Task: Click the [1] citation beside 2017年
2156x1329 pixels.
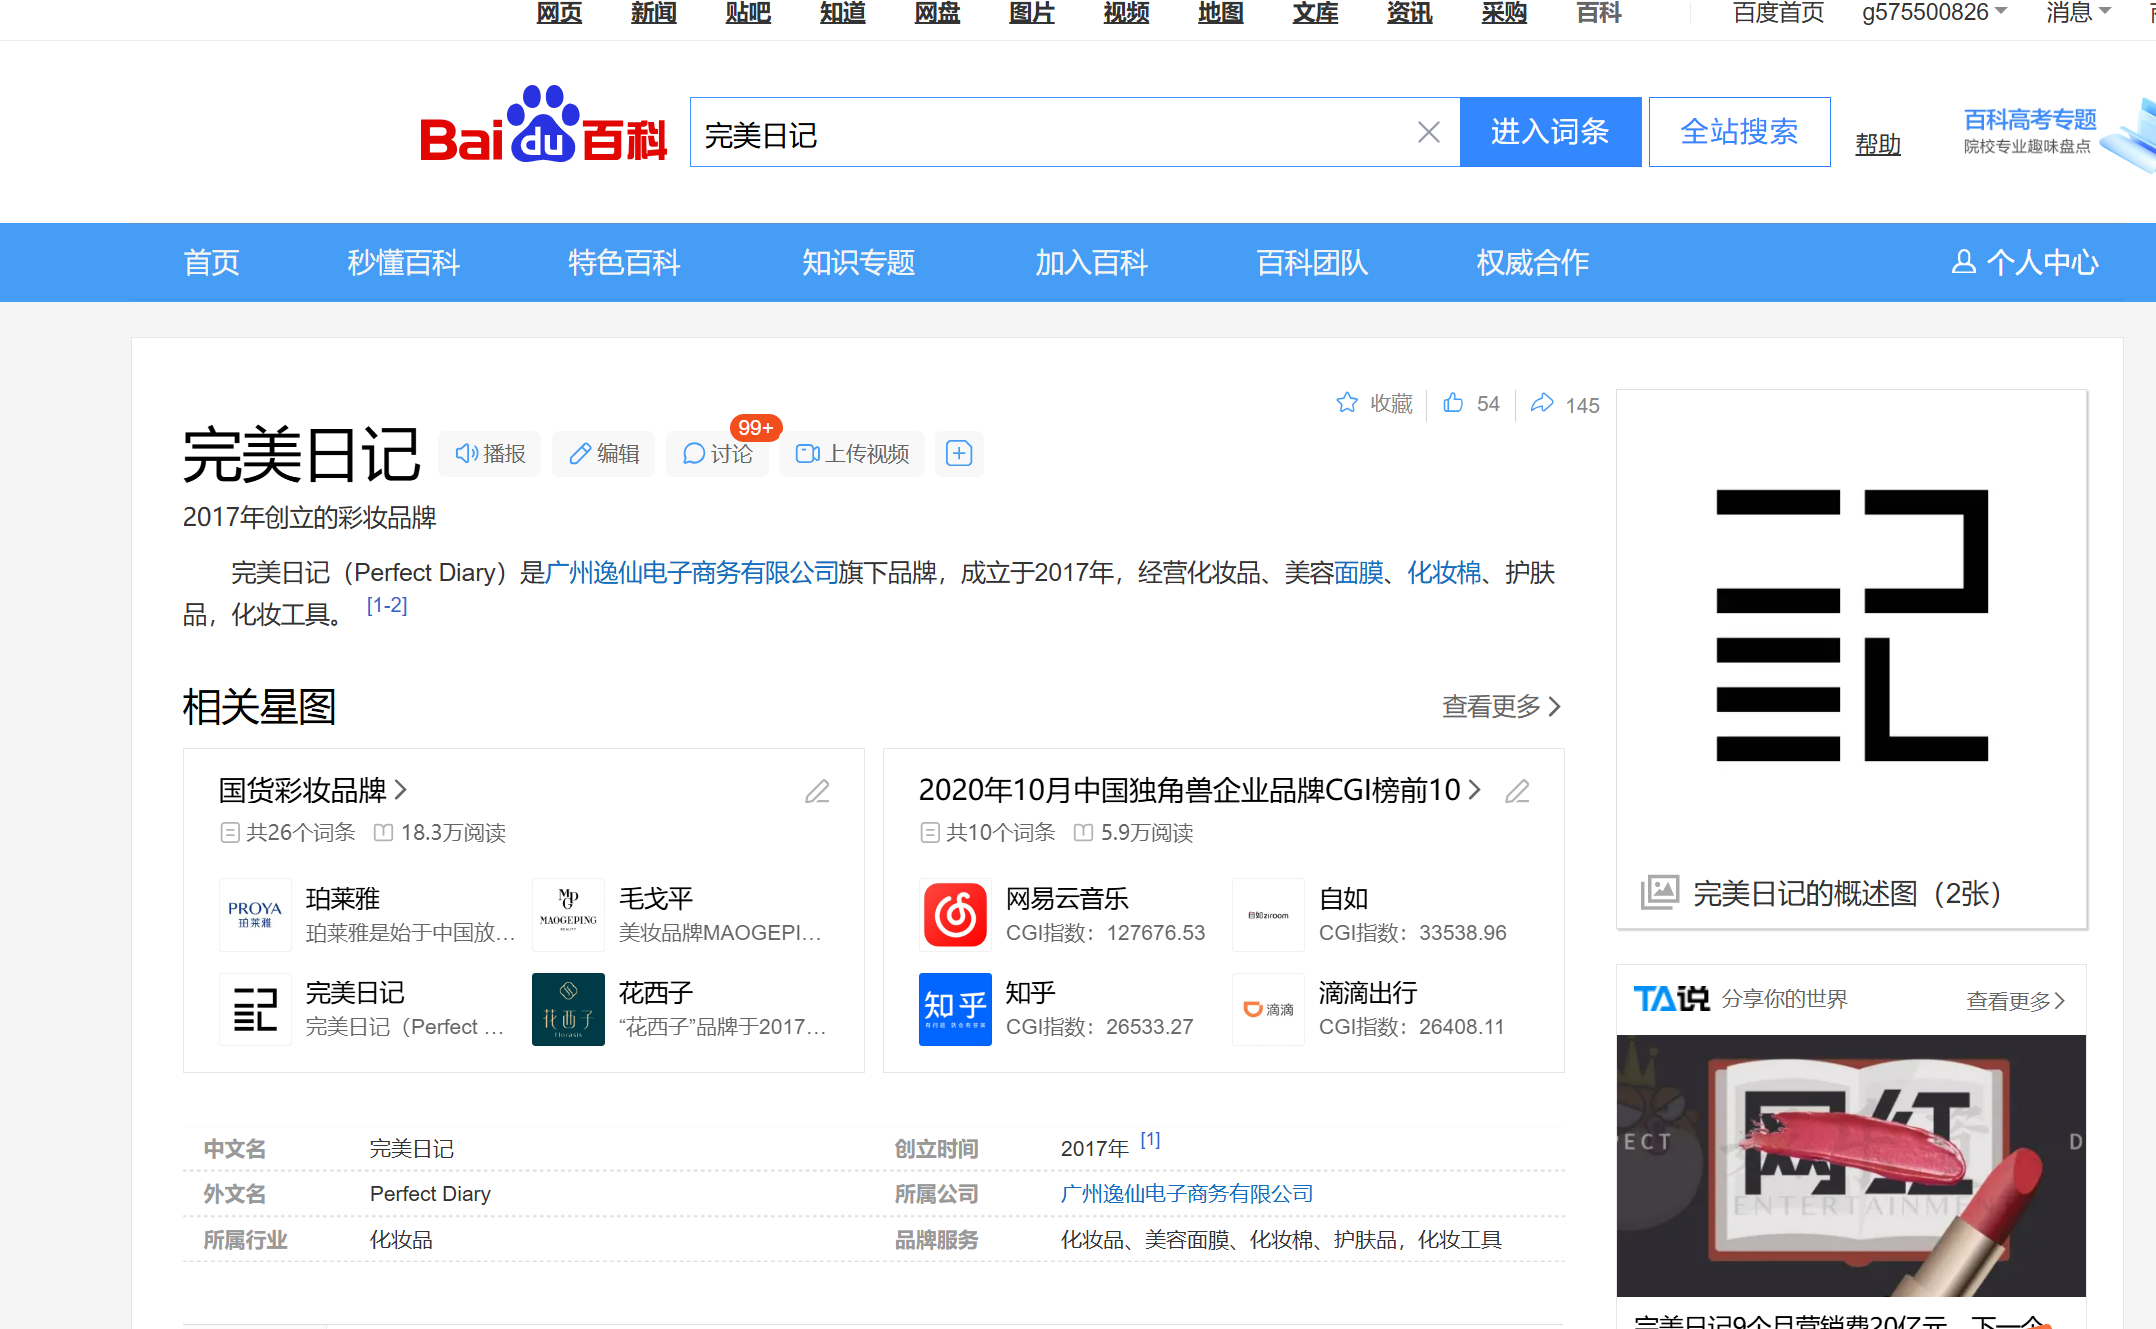Action: [1151, 1140]
